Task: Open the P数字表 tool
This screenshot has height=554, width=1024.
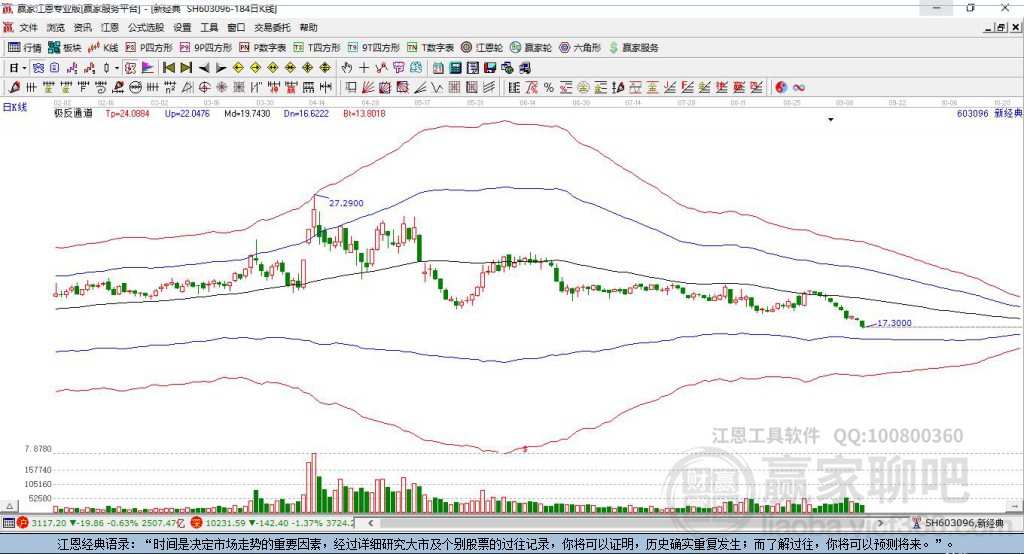Action: pyautogui.click(x=263, y=48)
